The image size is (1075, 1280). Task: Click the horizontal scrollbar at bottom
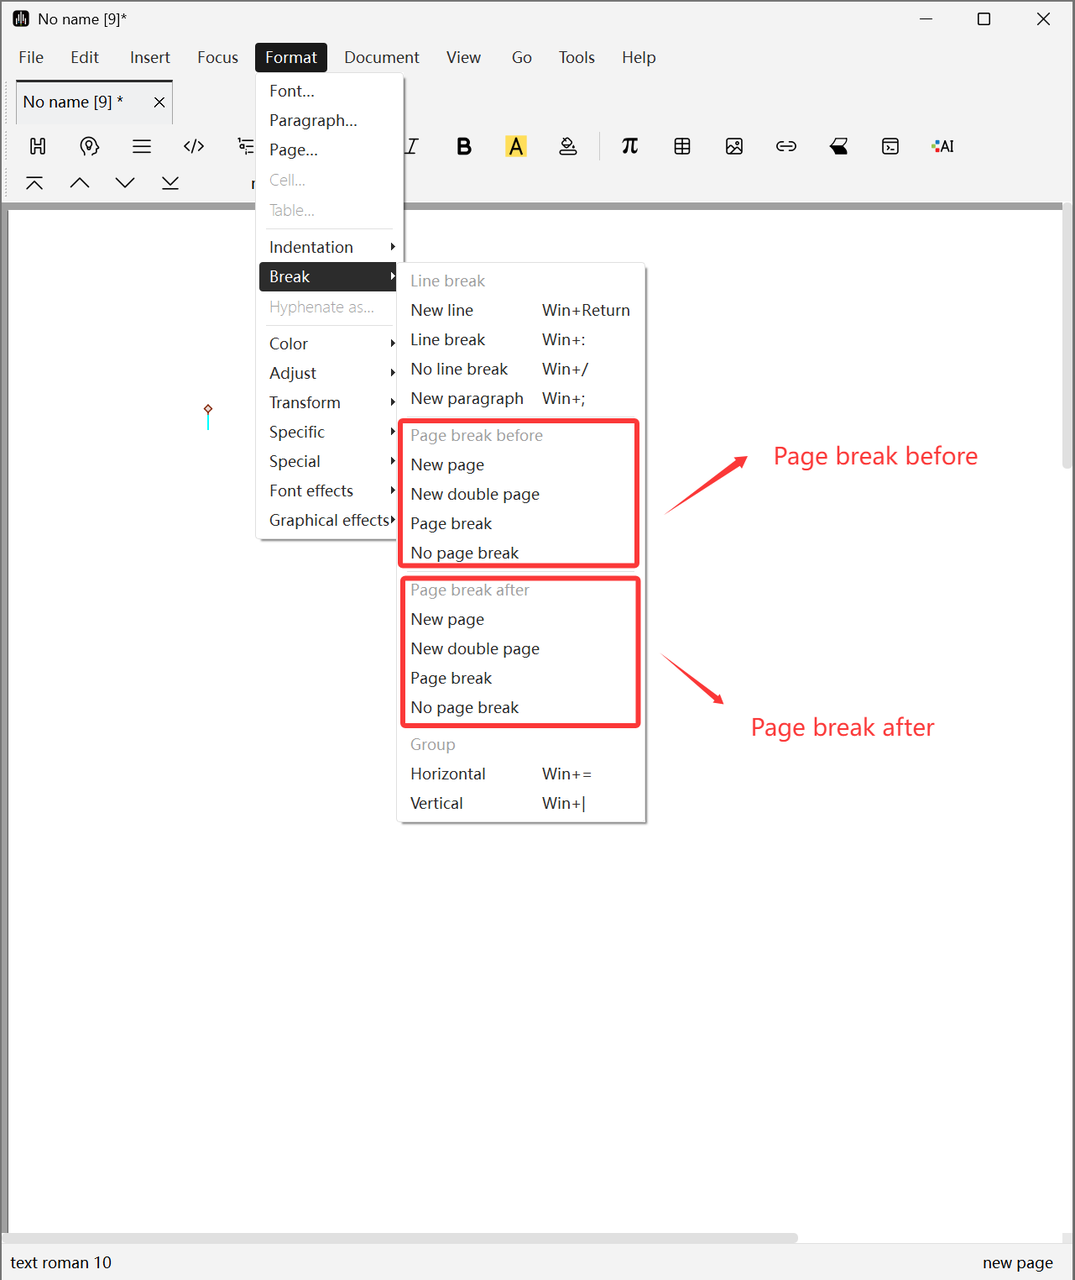[x=400, y=1238]
